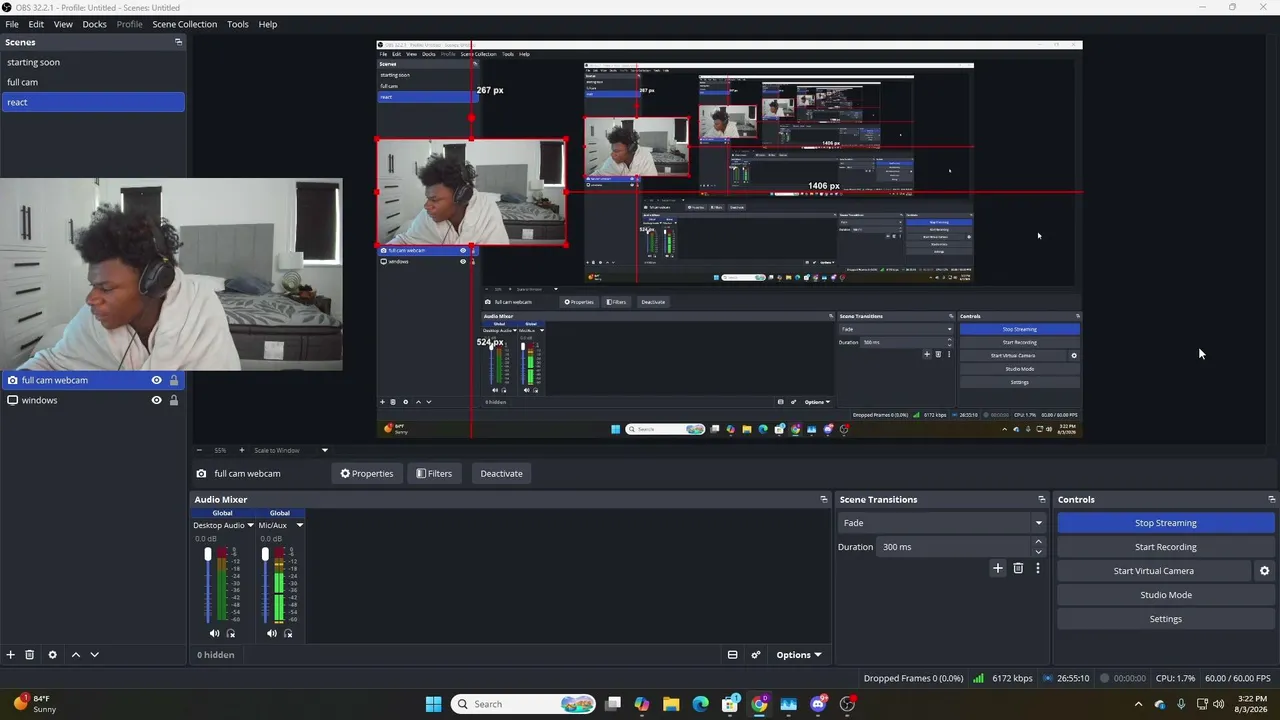The height and width of the screenshot is (720, 1280).
Task: Expand Mic/Aux dropdown arrow
Action: point(299,525)
